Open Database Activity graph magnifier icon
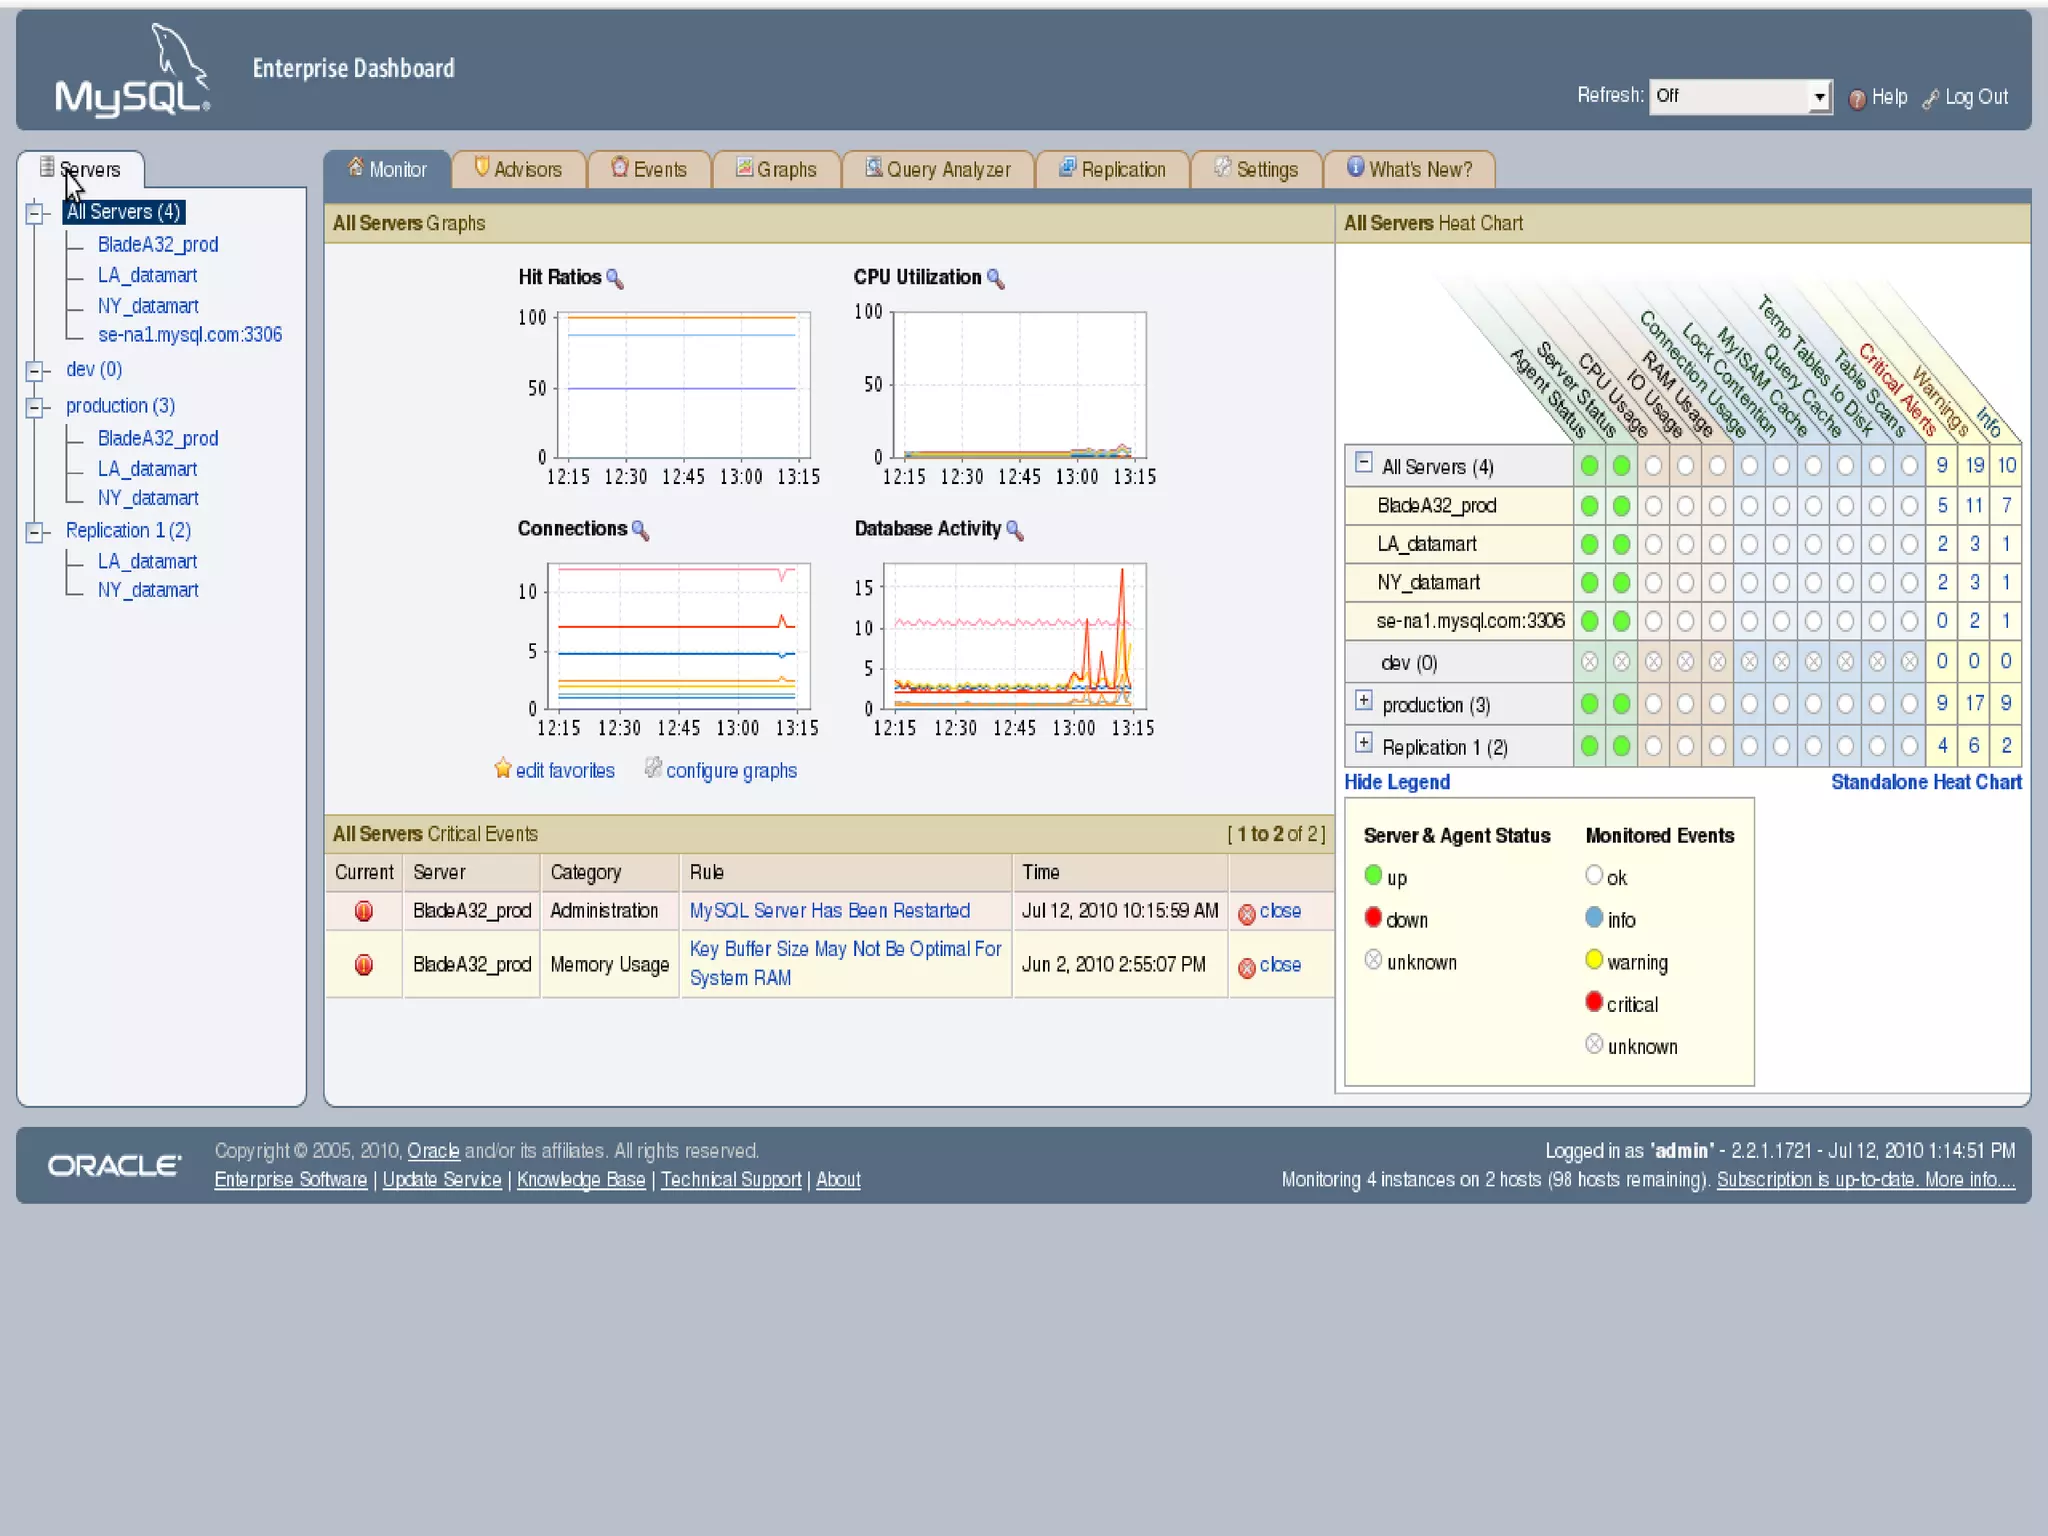2048x1536 pixels. click(x=1014, y=531)
